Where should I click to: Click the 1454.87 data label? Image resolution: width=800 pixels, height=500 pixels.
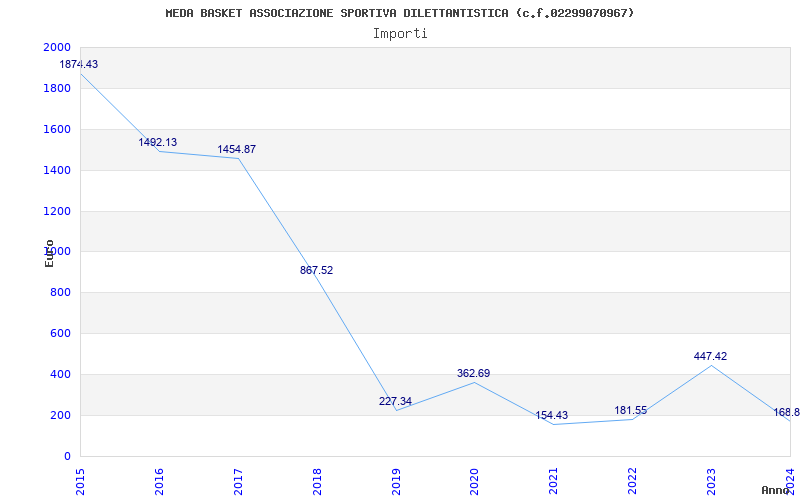pos(237,149)
